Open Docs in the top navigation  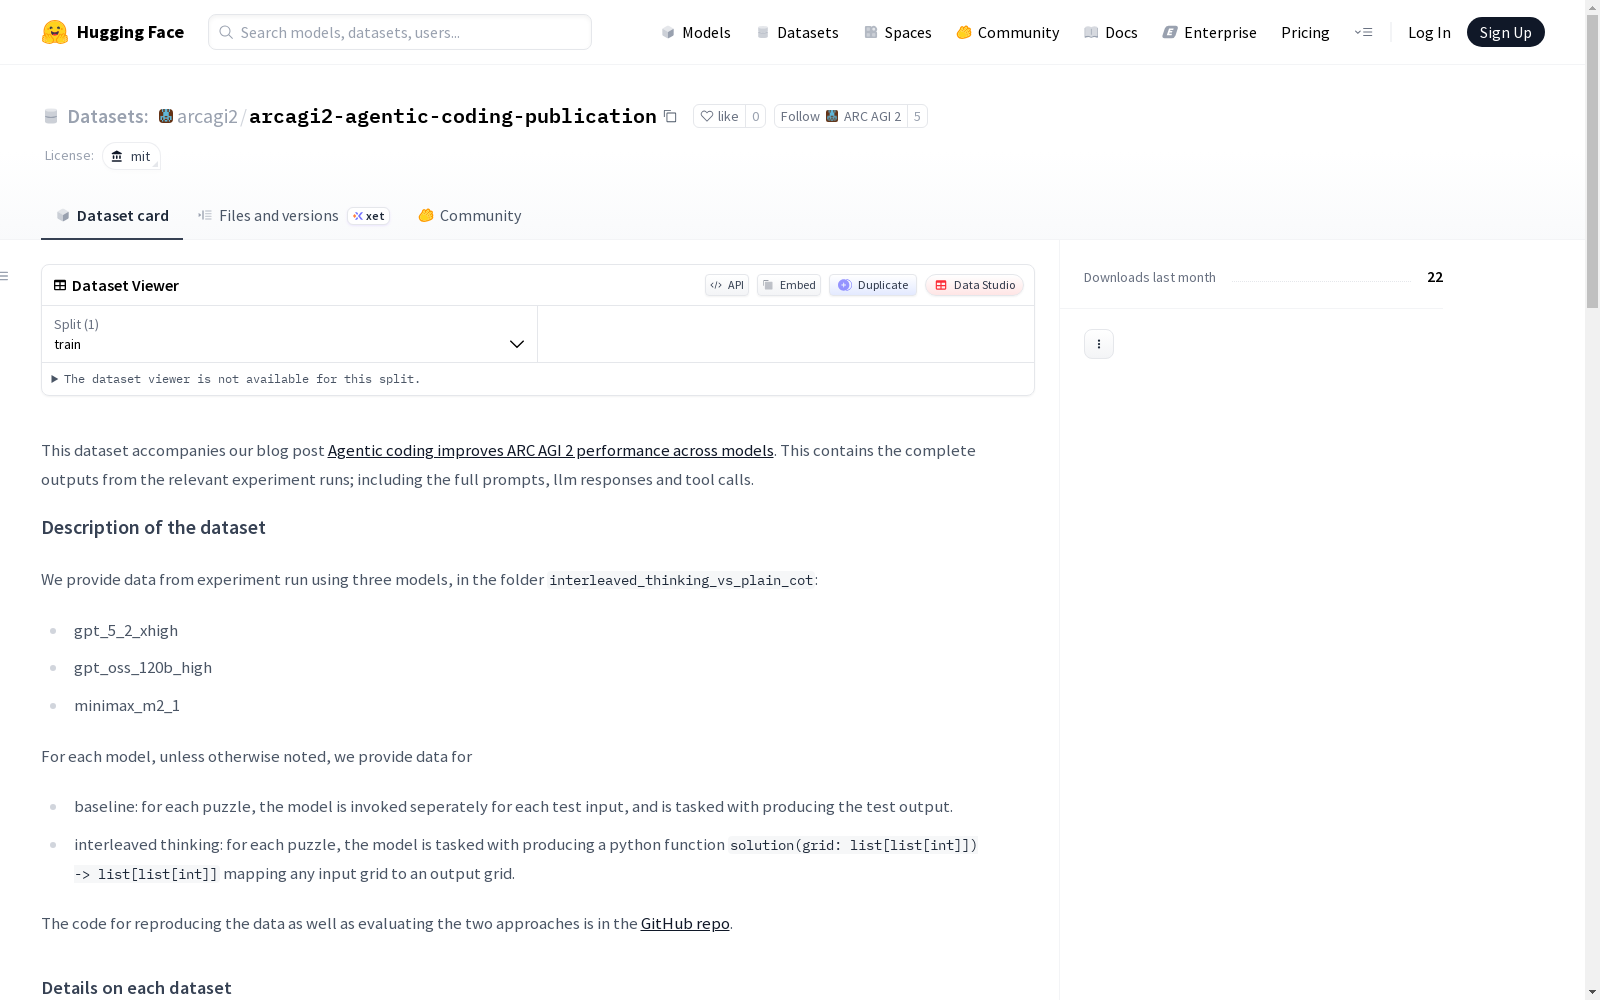pos(1111,32)
